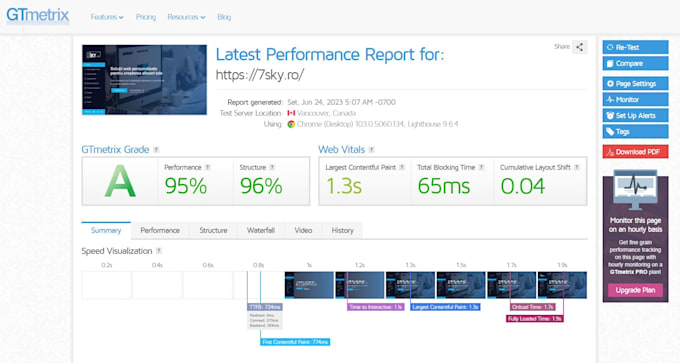Click the filmstrip frame under the 1.5s label
The image size is (680, 363).
(461, 285)
